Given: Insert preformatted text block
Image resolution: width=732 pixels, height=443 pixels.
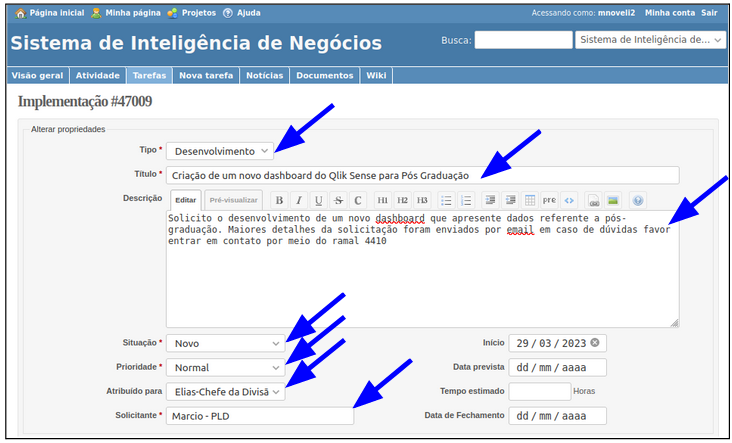Looking at the screenshot, I should [549, 200].
